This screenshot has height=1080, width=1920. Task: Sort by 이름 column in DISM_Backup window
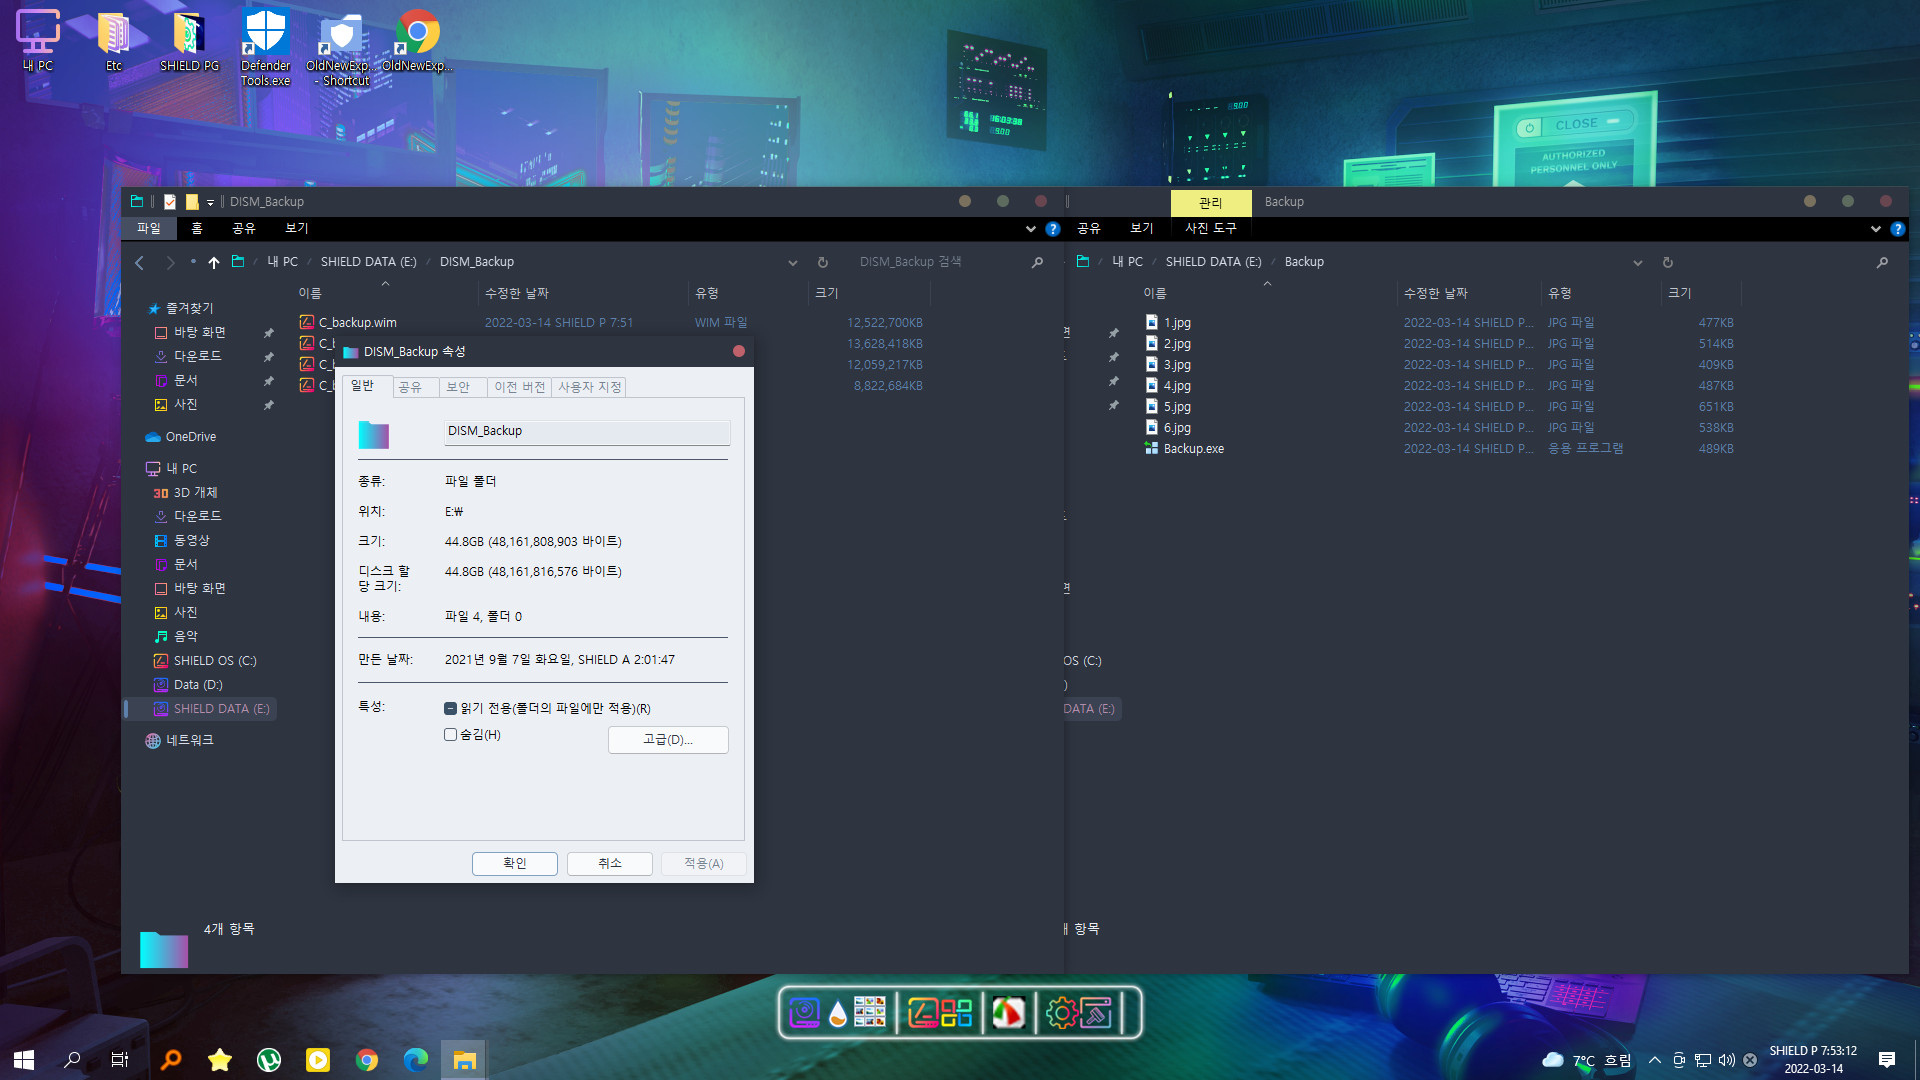310,294
